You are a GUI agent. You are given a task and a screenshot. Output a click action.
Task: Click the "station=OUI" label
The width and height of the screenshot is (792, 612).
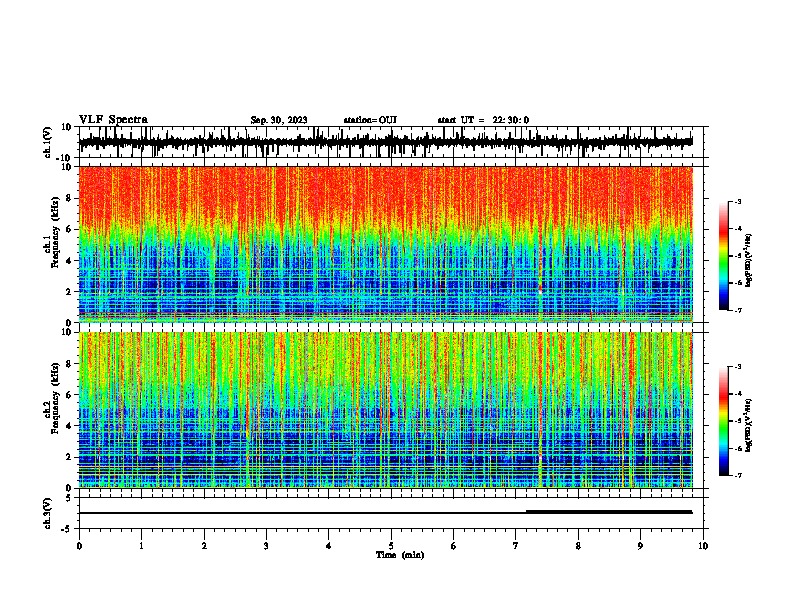370,120
